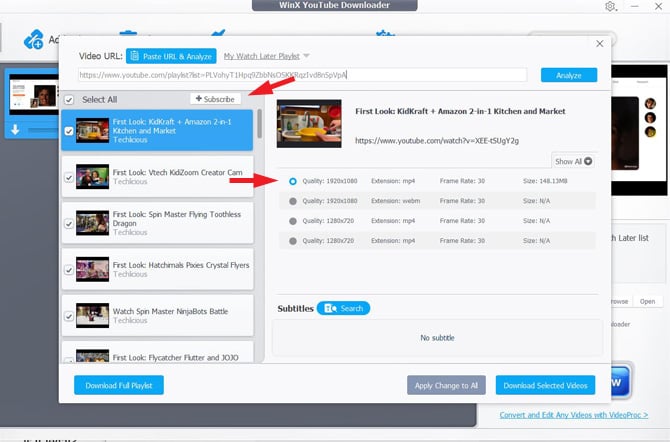Uncheck KidKraft Kitchen and Market video
Viewport: 670px width, 442px height.
tap(69, 131)
